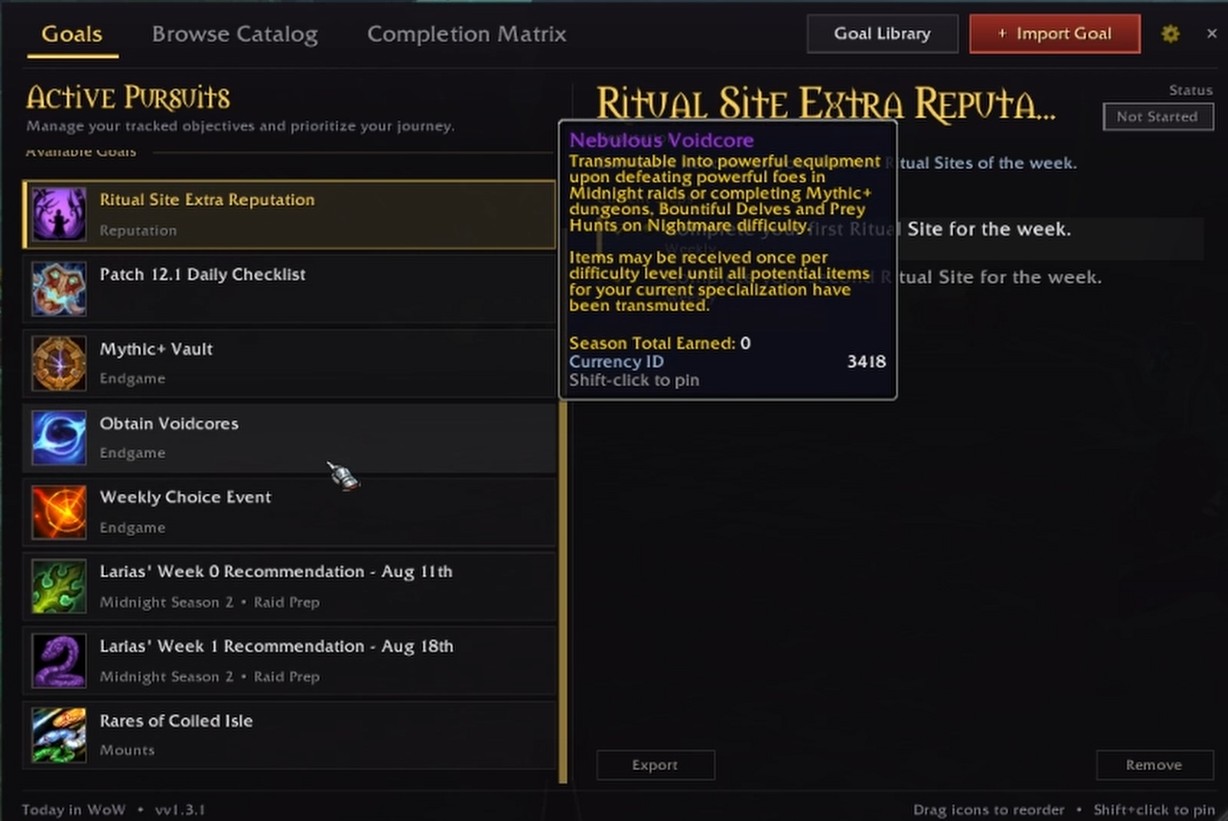Click the Nebulous Voidcore tooltip title

pos(662,140)
